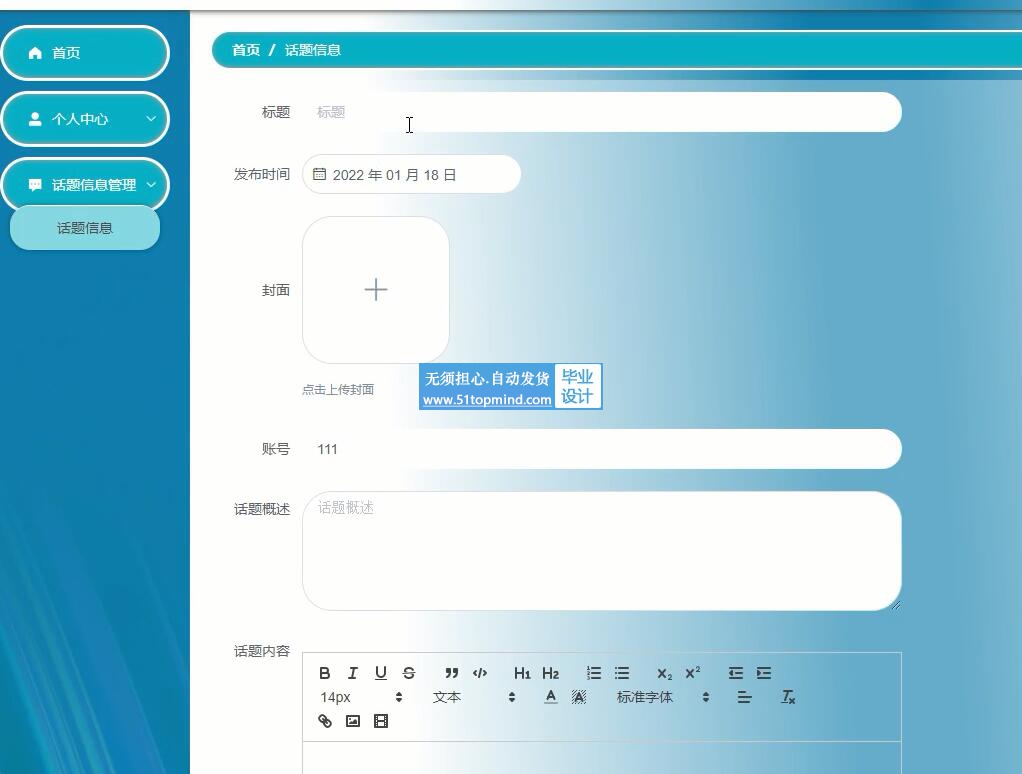Click the 话题内容 field label

[262, 651]
